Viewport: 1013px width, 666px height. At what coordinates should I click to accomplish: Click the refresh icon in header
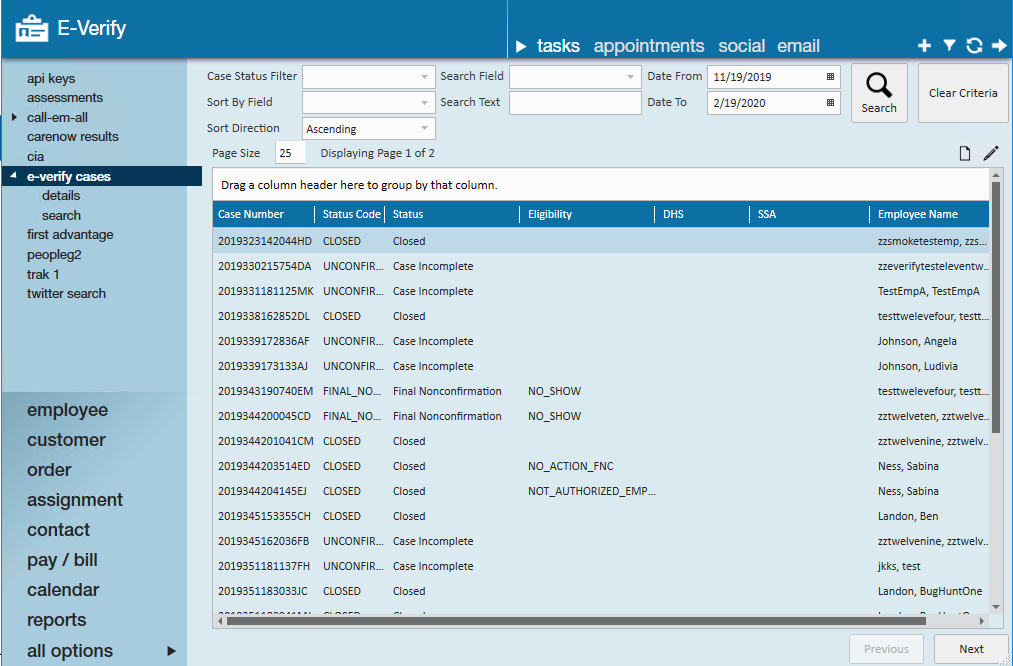pyautogui.click(x=974, y=45)
